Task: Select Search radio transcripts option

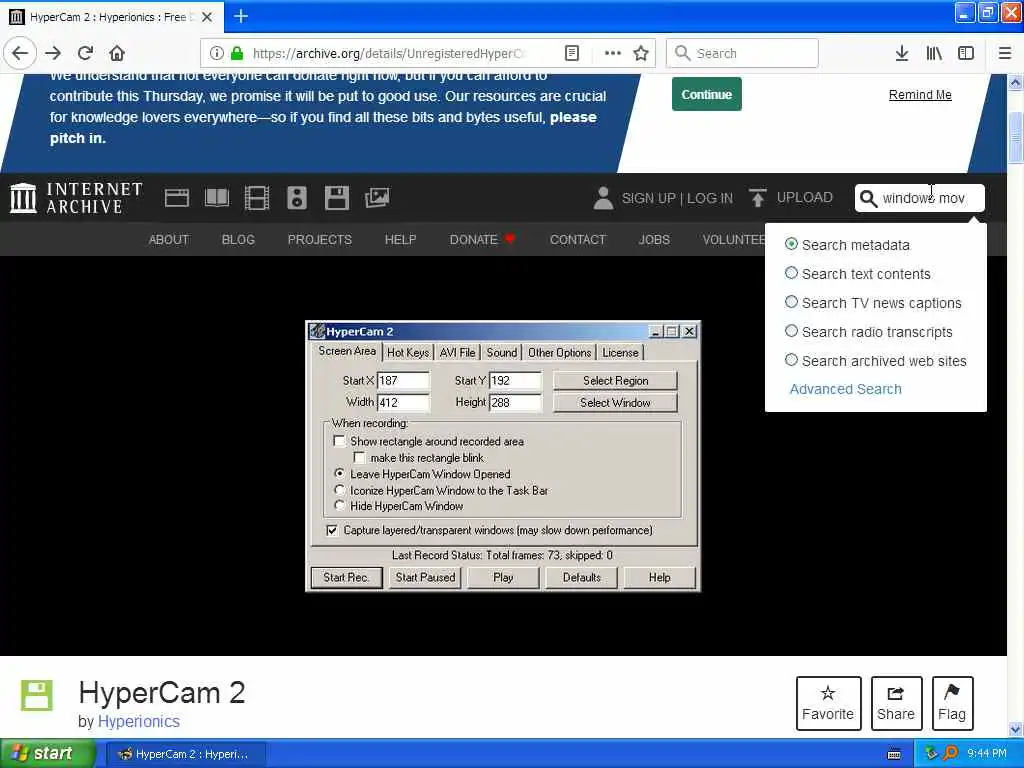Action: tap(792, 330)
